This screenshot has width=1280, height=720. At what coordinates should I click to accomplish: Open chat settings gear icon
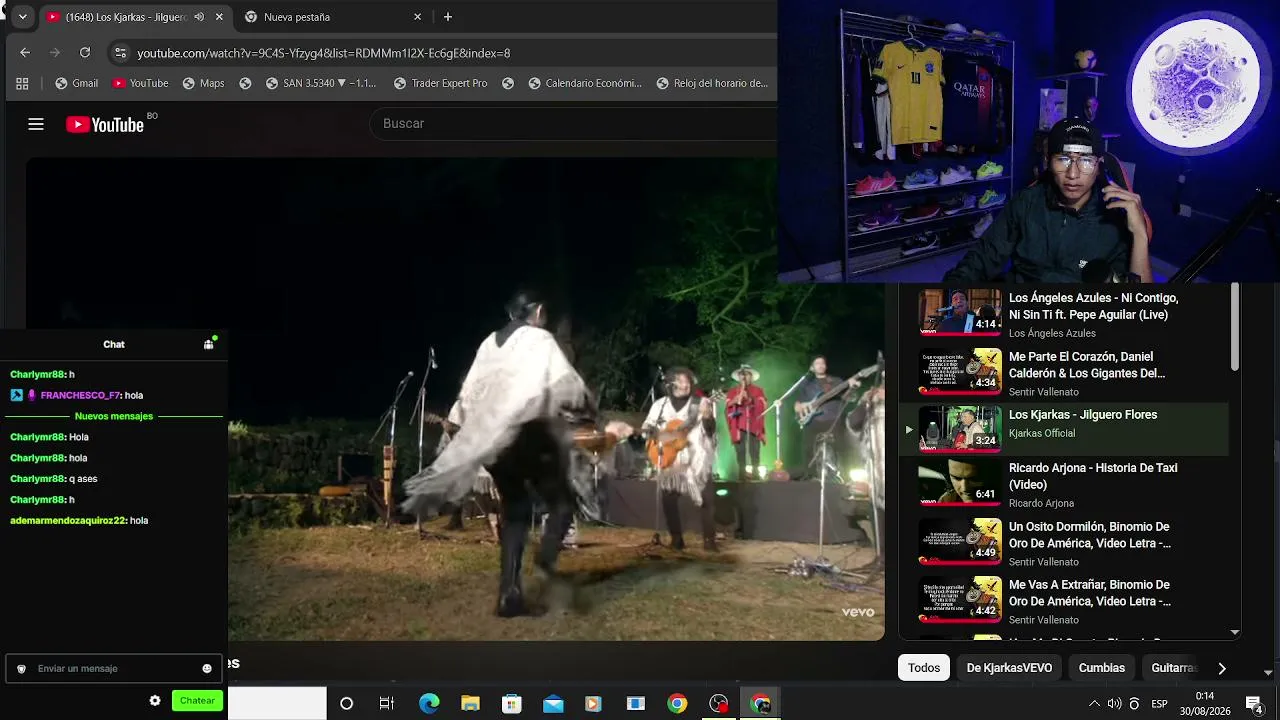coord(155,701)
